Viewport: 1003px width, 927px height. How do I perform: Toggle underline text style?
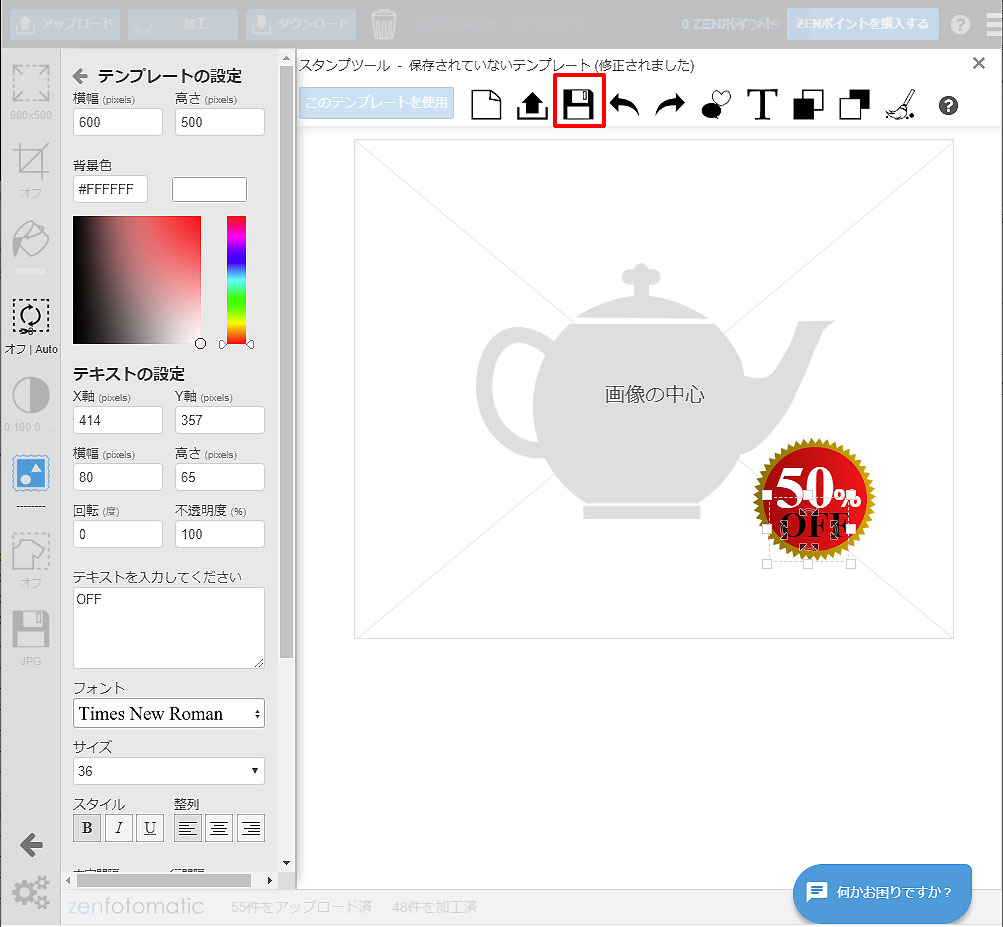tap(150, 828)
